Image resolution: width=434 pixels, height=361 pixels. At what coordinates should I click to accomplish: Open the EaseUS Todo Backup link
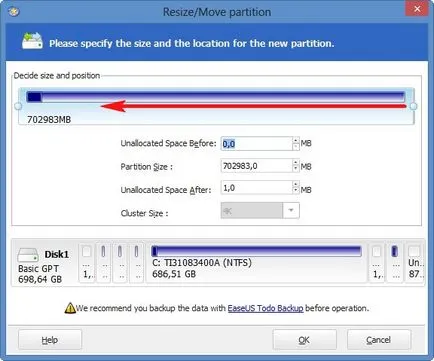coord(265,308)
